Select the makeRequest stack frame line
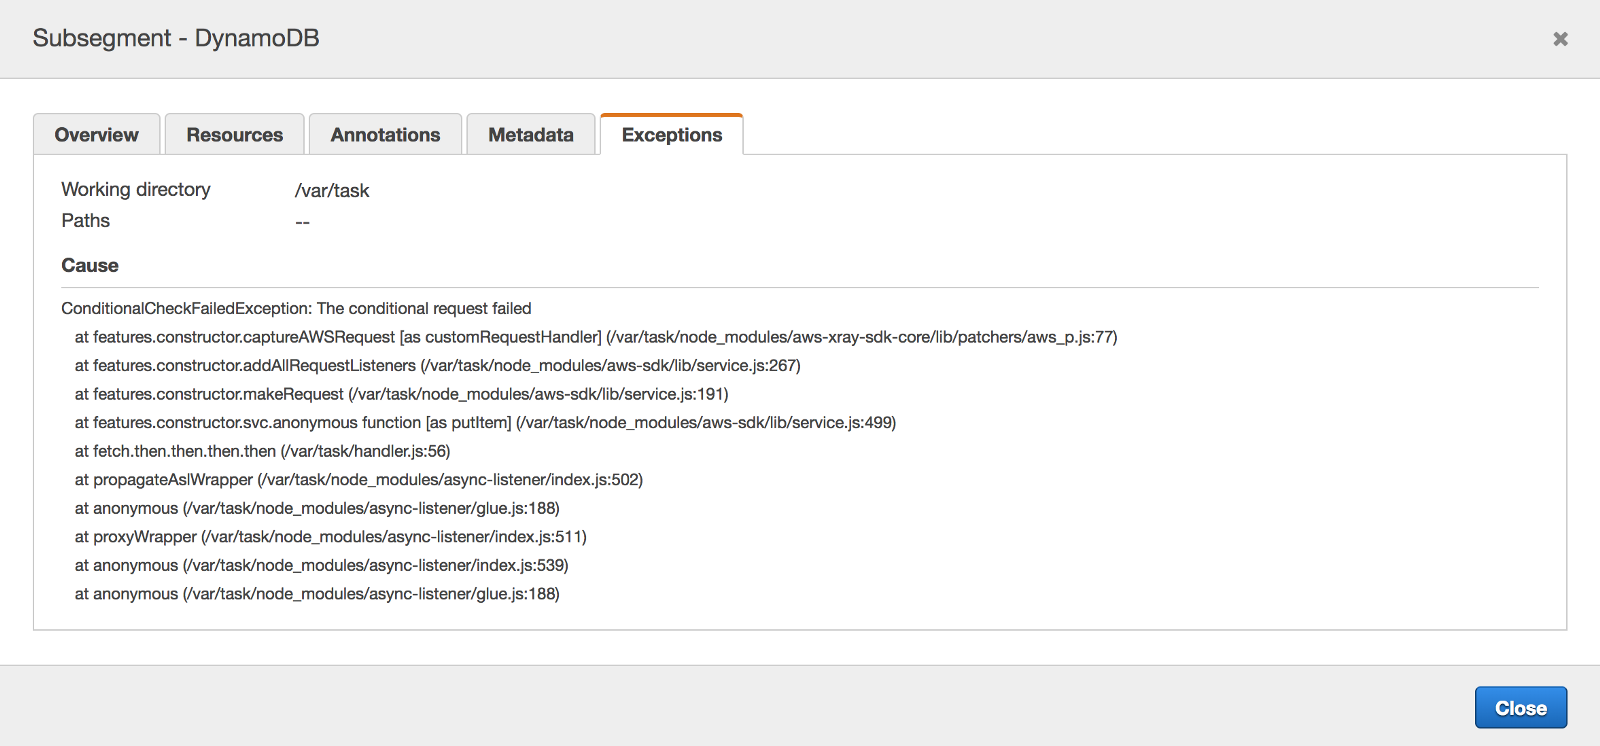The image size is (1600, 746). pos(401,395)
